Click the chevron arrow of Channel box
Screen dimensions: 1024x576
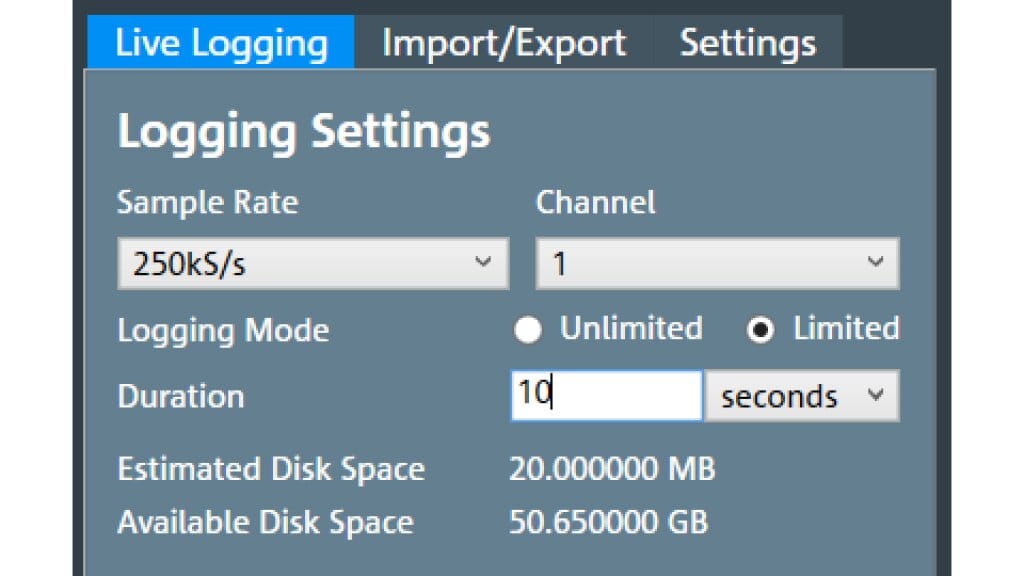[875, 263]
